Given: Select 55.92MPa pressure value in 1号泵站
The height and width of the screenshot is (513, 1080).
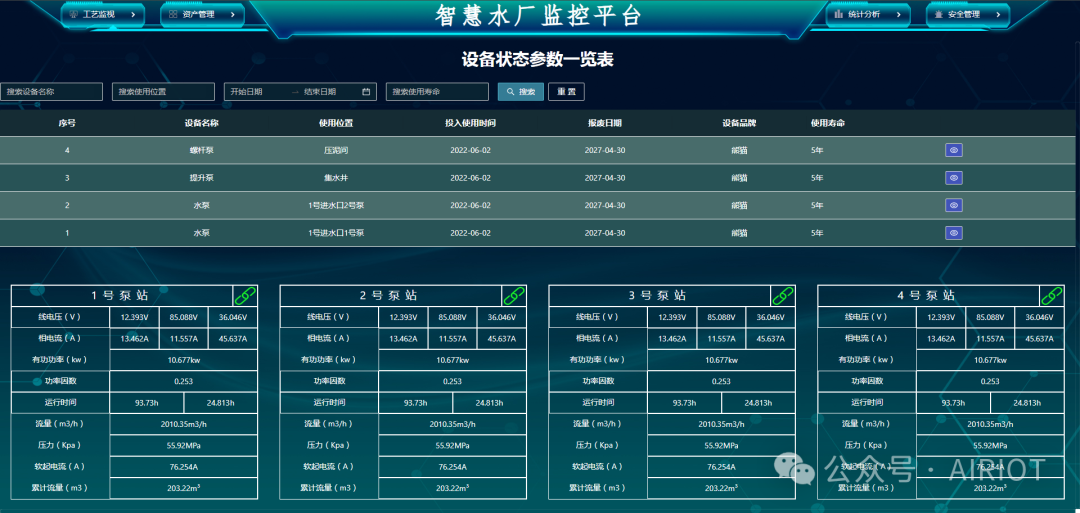Looking at the screenshot, I should [x=183, y=446].
